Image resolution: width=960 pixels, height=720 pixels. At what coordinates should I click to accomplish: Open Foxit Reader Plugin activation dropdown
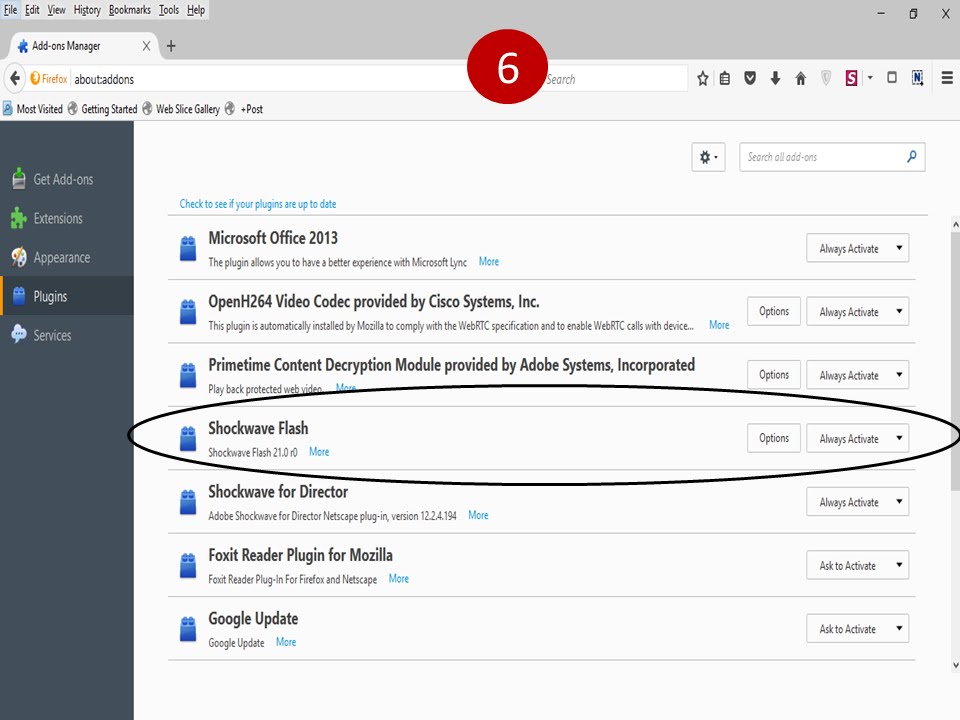click(x=857, y=565)
